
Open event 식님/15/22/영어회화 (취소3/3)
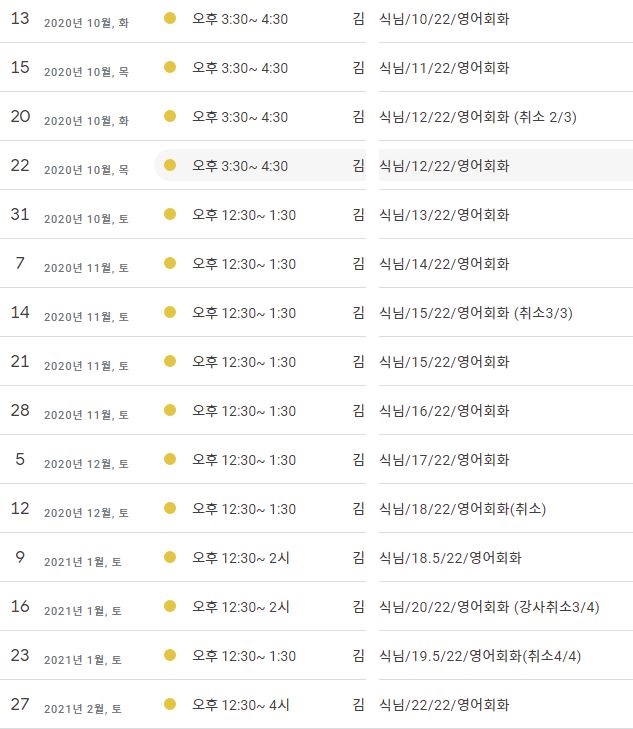(476, 313)
